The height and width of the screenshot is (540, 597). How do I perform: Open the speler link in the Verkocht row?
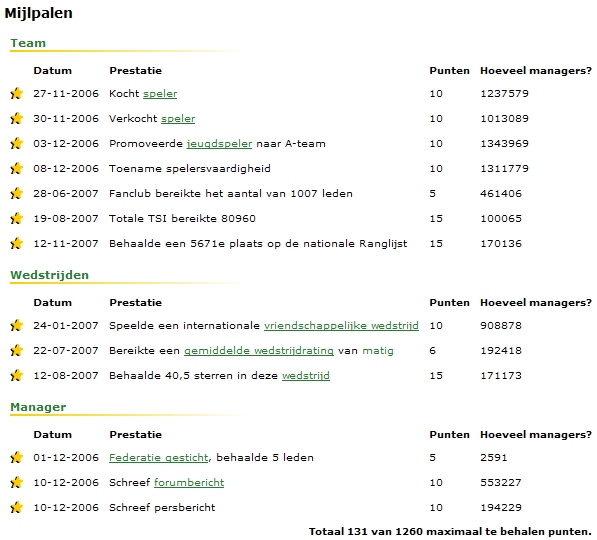(x=178, y=119)
